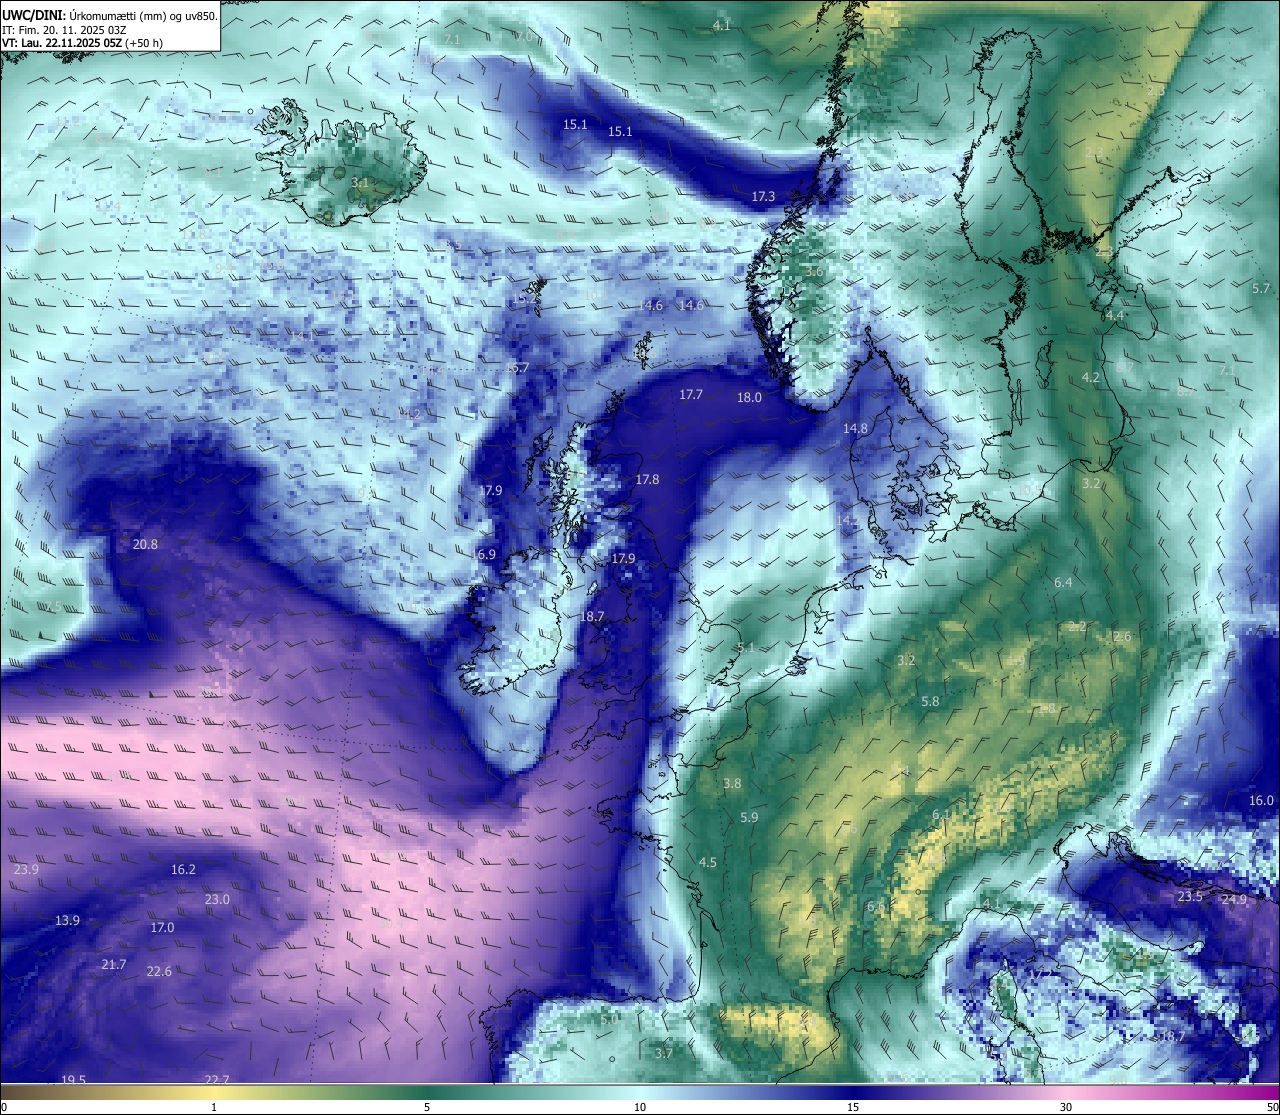Click the 17.3 value off the Norwegian coast
The image size is (1280, 1115).
click(763, 197)
